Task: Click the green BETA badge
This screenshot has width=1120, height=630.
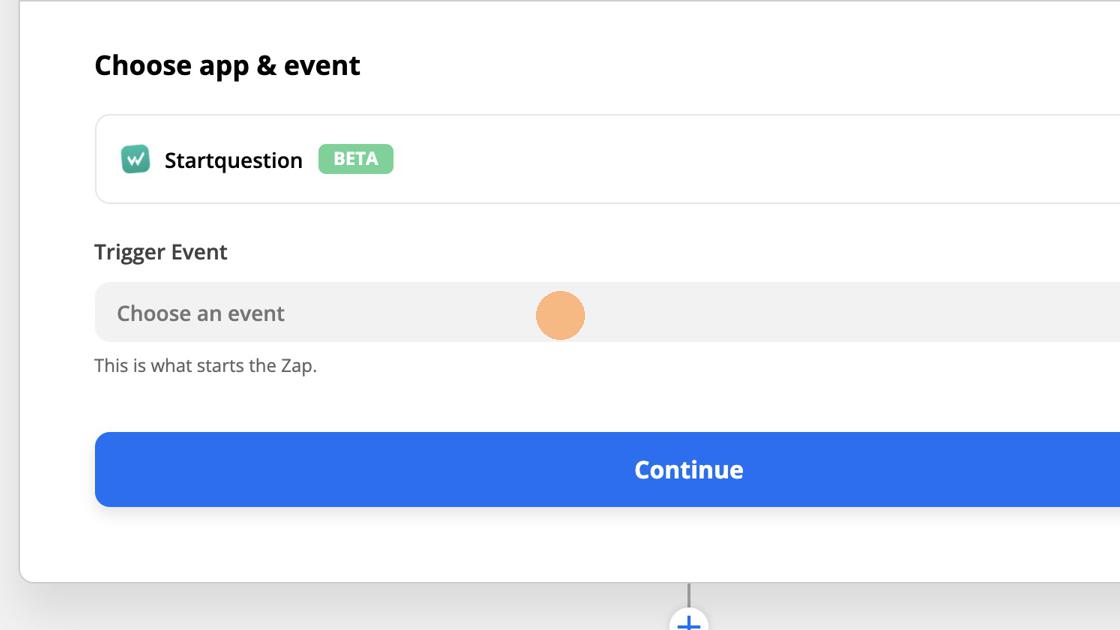Action: (x=356, y=159)
